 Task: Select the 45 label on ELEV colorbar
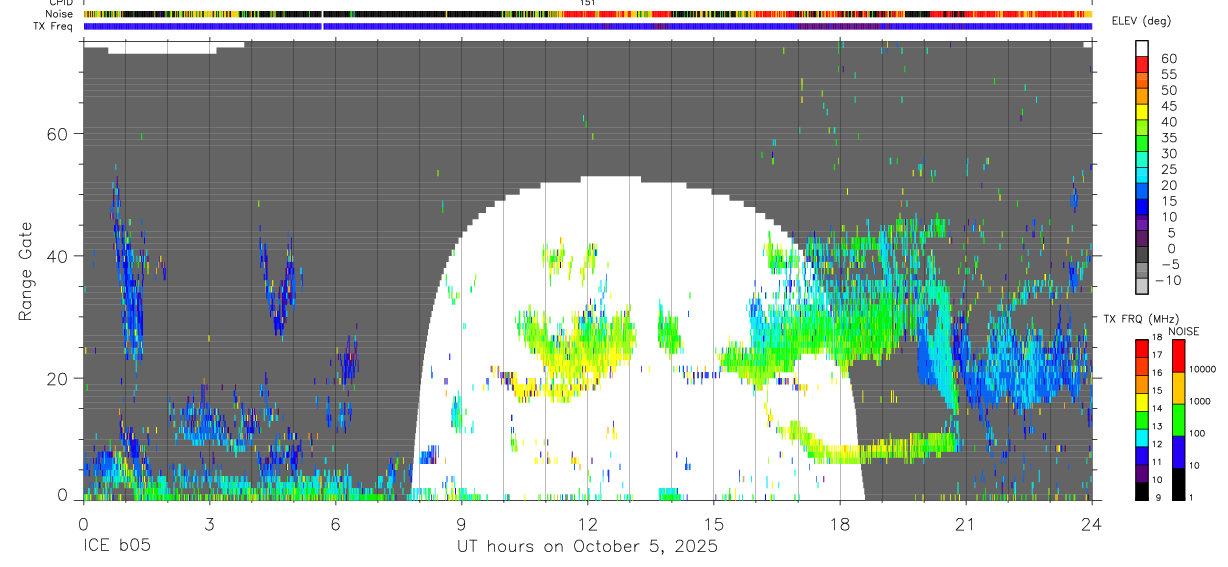click(x=1167, y=106)
